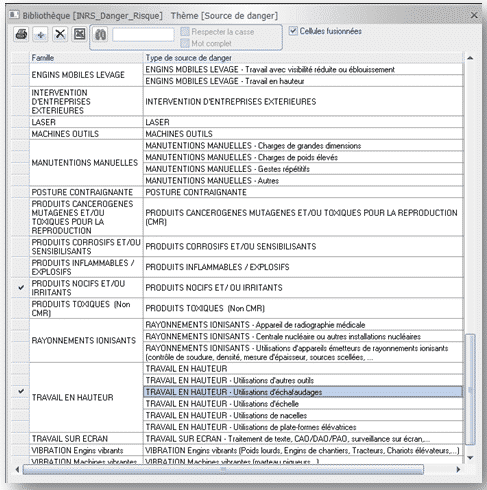Click the horizontal scrollbar thumb
487x490 pixels.
223,469
